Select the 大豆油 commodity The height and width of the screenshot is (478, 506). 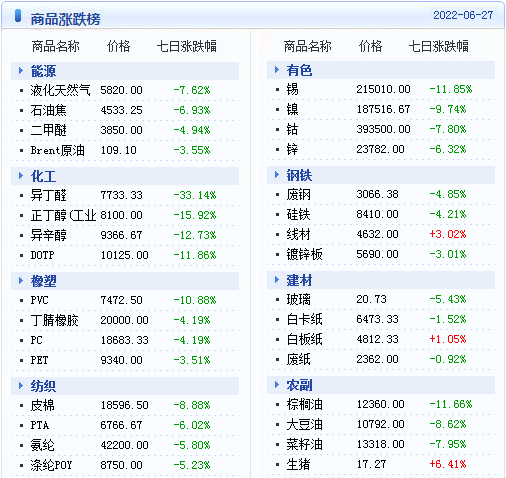[x=304, y=424]
